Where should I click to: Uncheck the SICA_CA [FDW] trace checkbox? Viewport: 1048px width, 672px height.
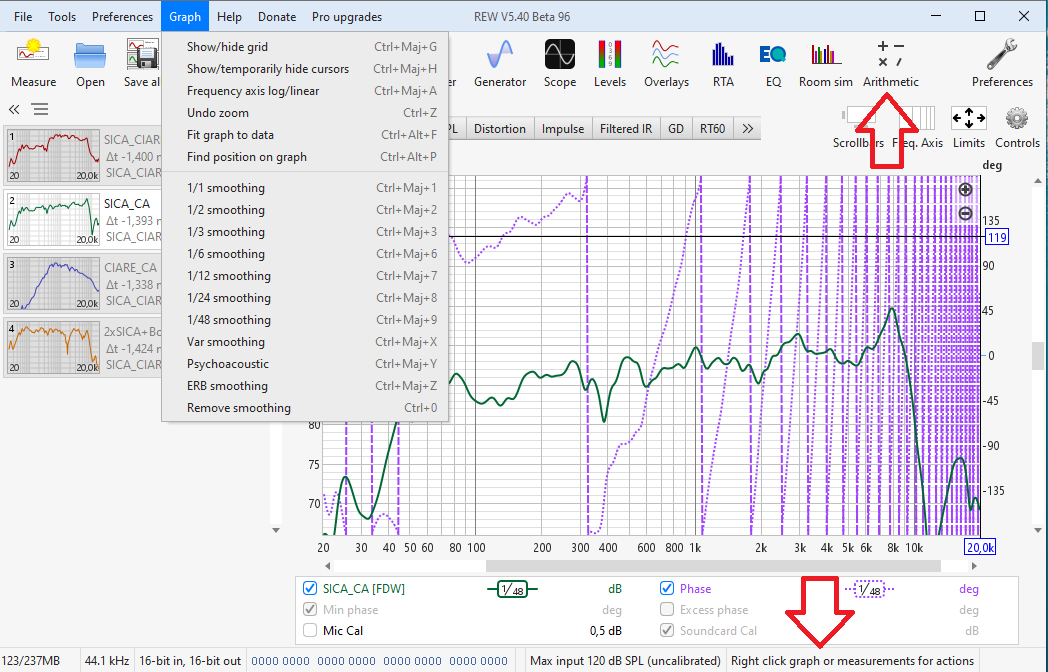310,589
